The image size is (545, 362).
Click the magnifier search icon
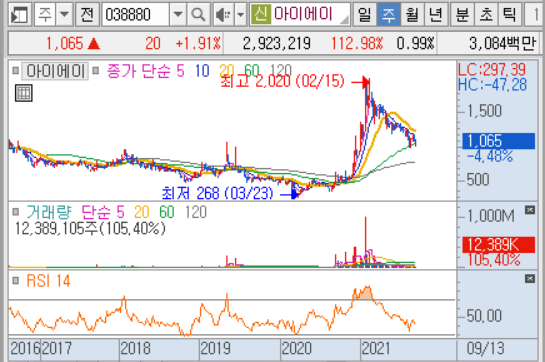[198, 15]
